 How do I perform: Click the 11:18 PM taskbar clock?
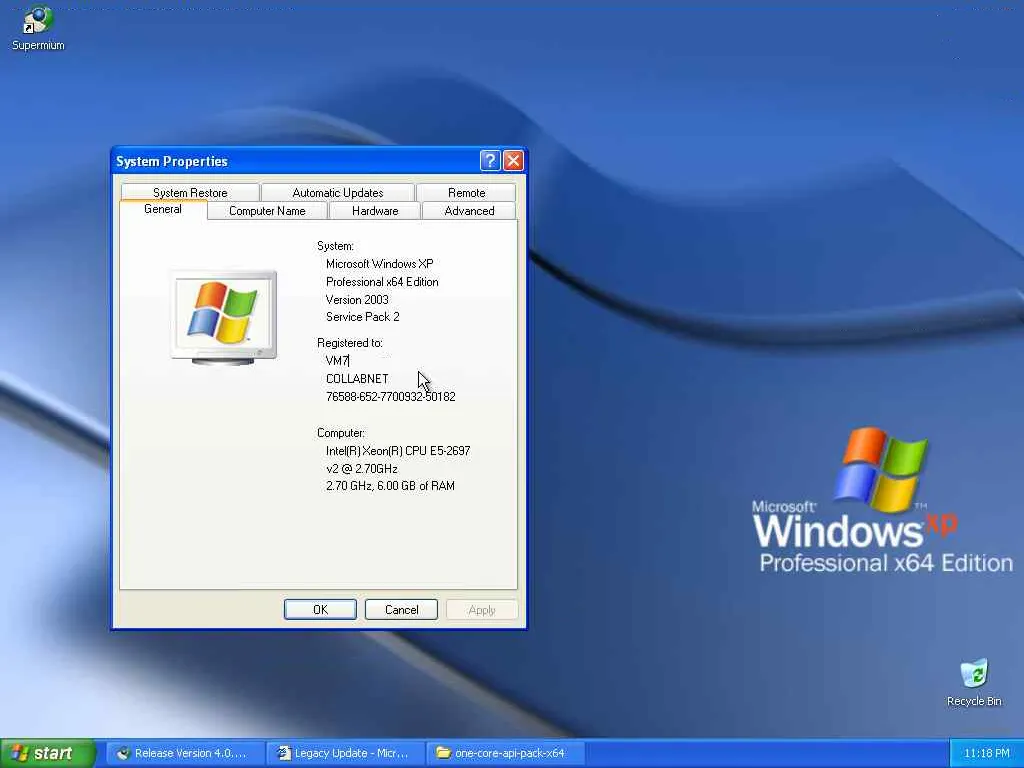click(x=986, y=753)
